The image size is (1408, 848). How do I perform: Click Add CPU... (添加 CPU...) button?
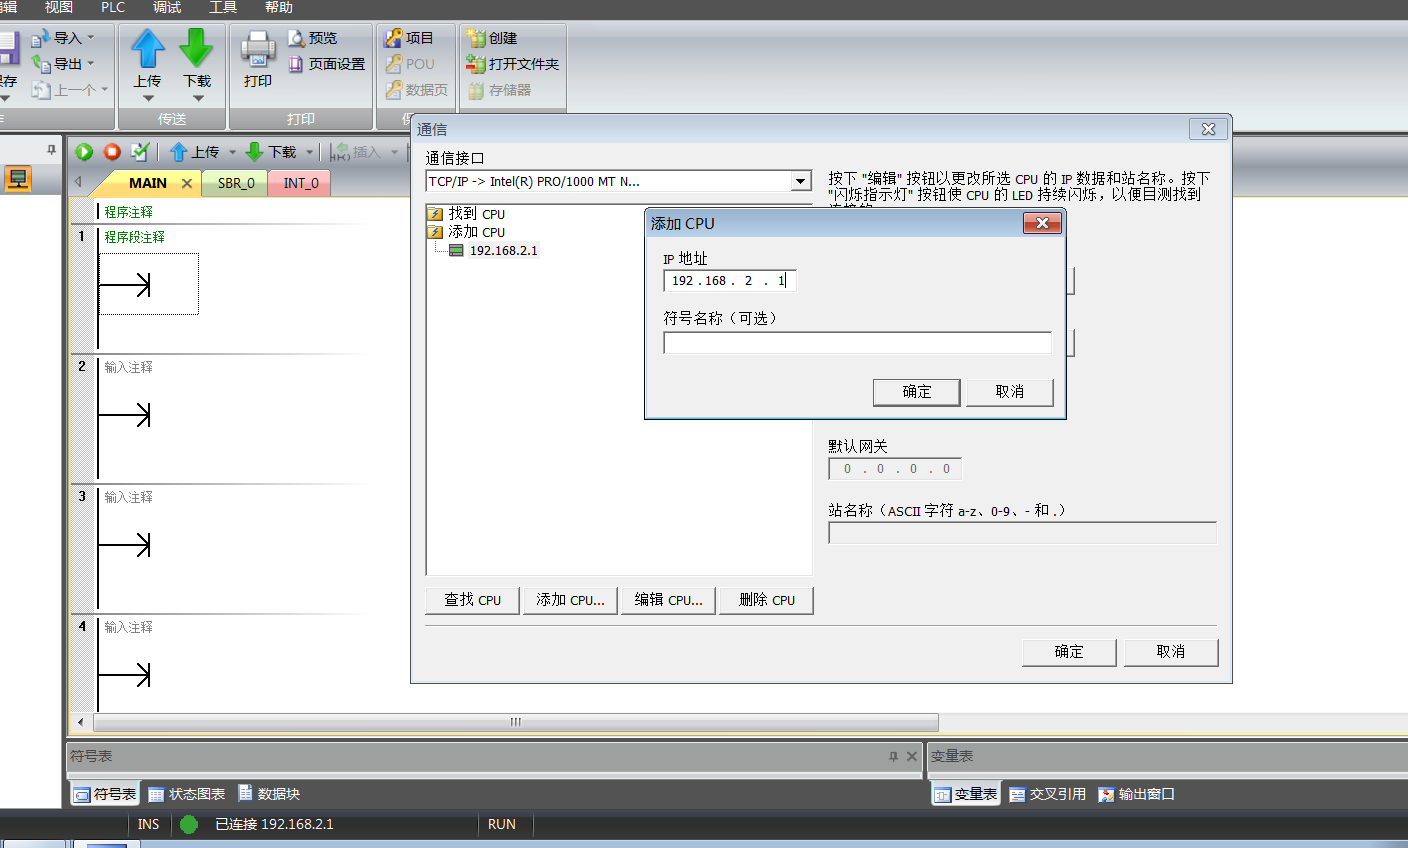click(x=570, y=600)
